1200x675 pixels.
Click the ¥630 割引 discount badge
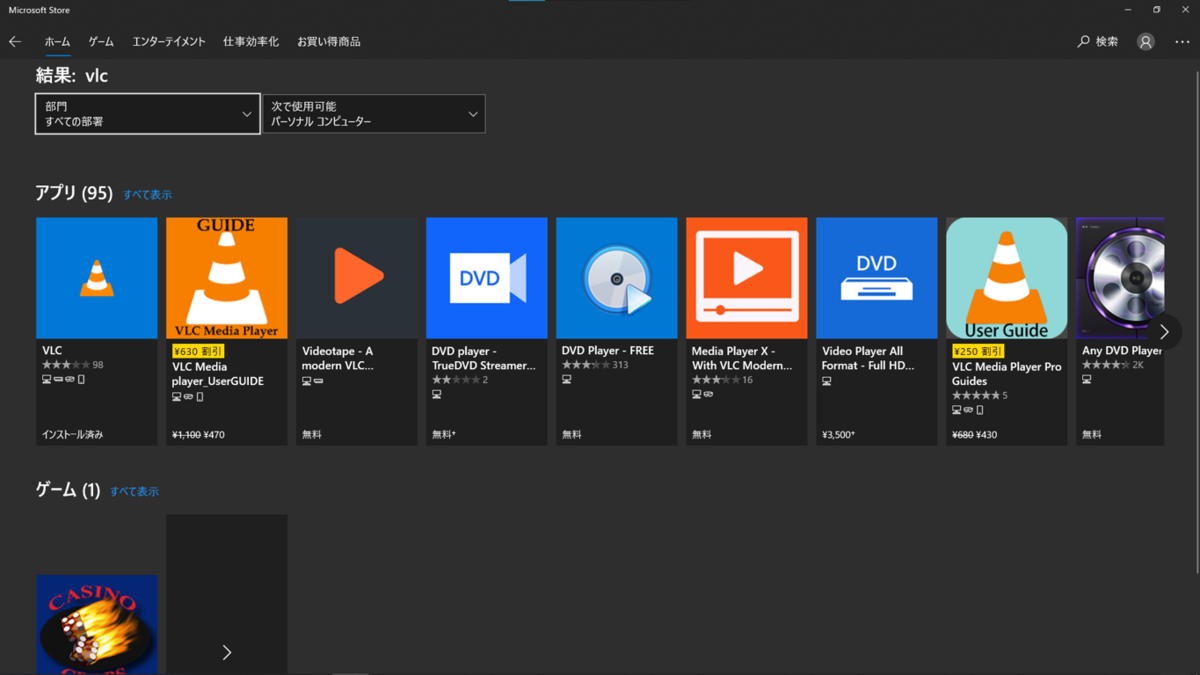198,351
